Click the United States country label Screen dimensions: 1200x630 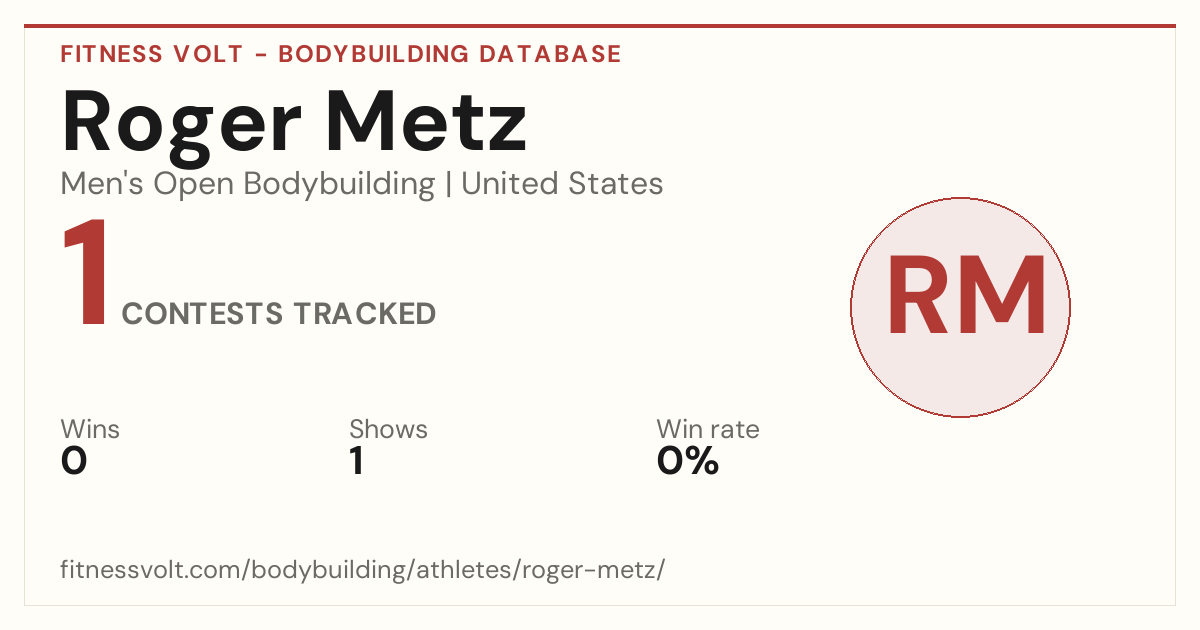[562, 184]
